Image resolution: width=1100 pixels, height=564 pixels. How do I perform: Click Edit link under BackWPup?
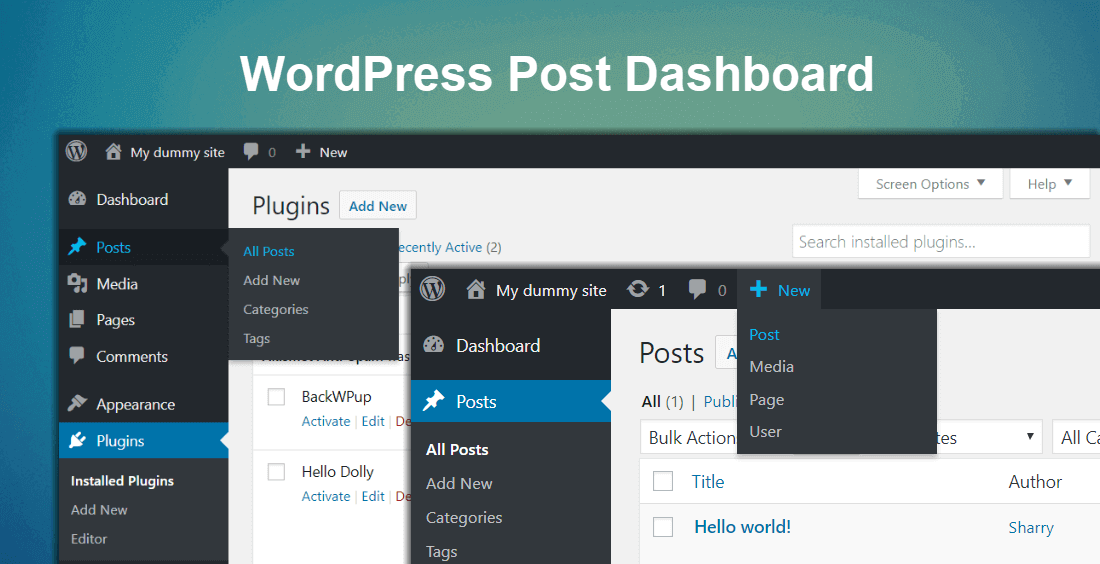(373, 421)
